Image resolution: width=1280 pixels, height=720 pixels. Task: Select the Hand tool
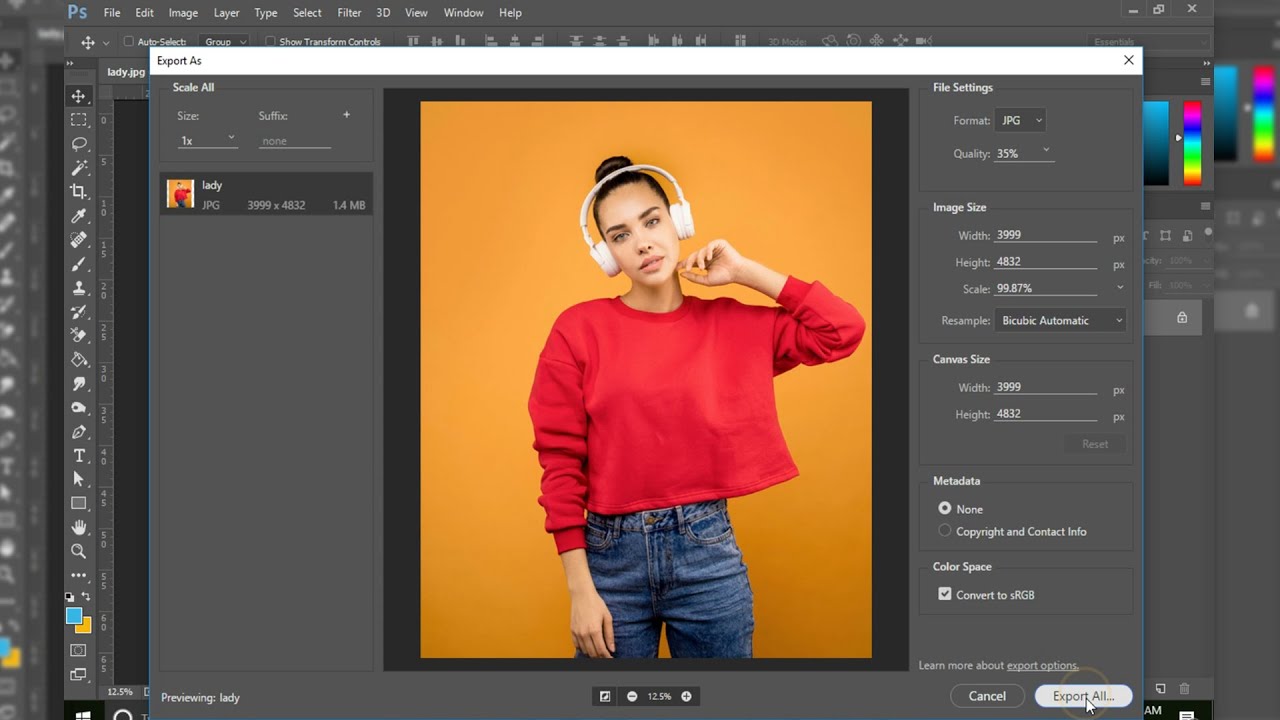pyautogui.click(x=79, y=528)
